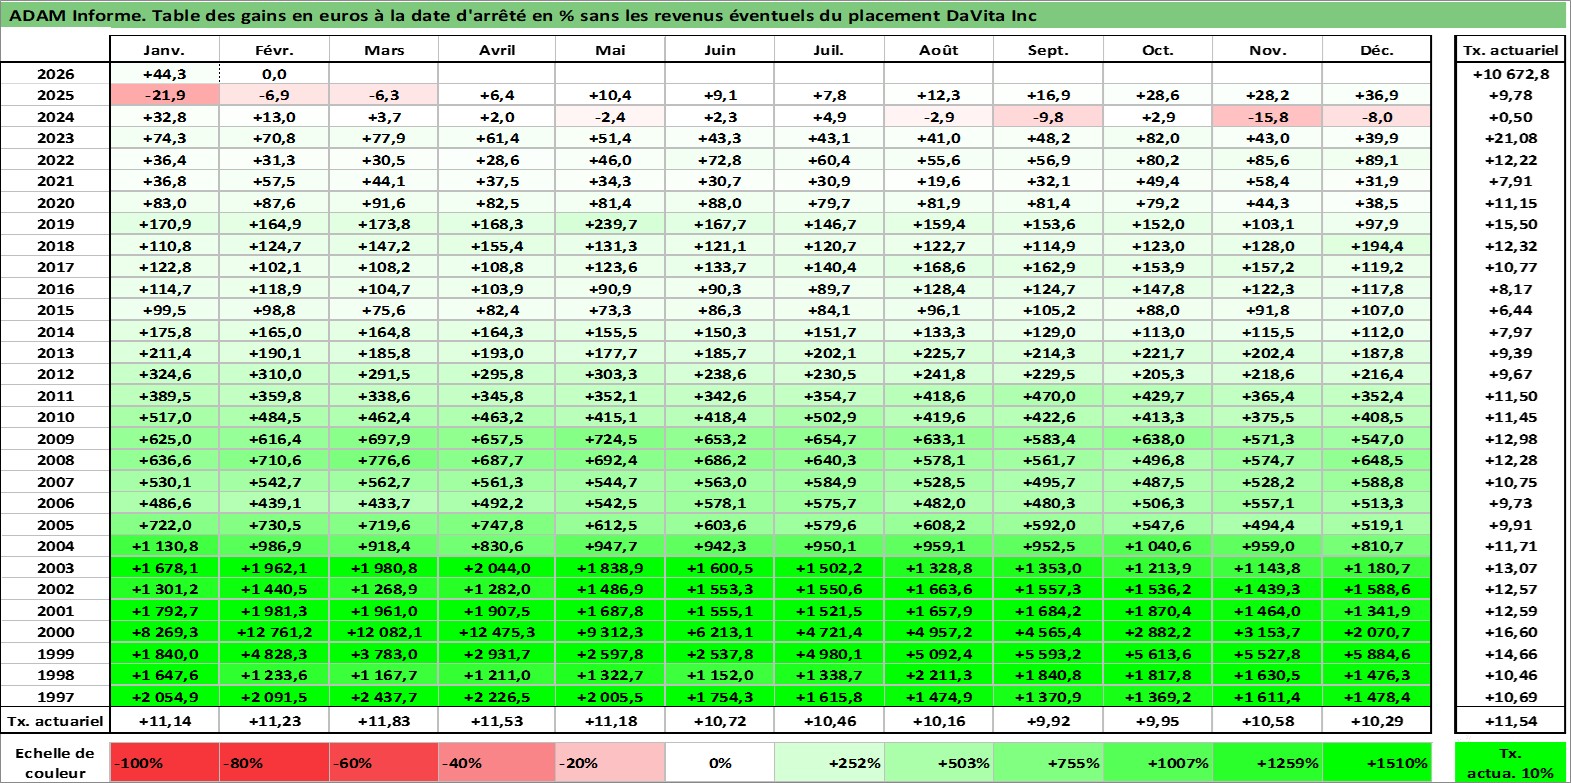Click the +11,54 overall actuarial rate cell
1571x783 pixels.
(x=1510, y=720)
